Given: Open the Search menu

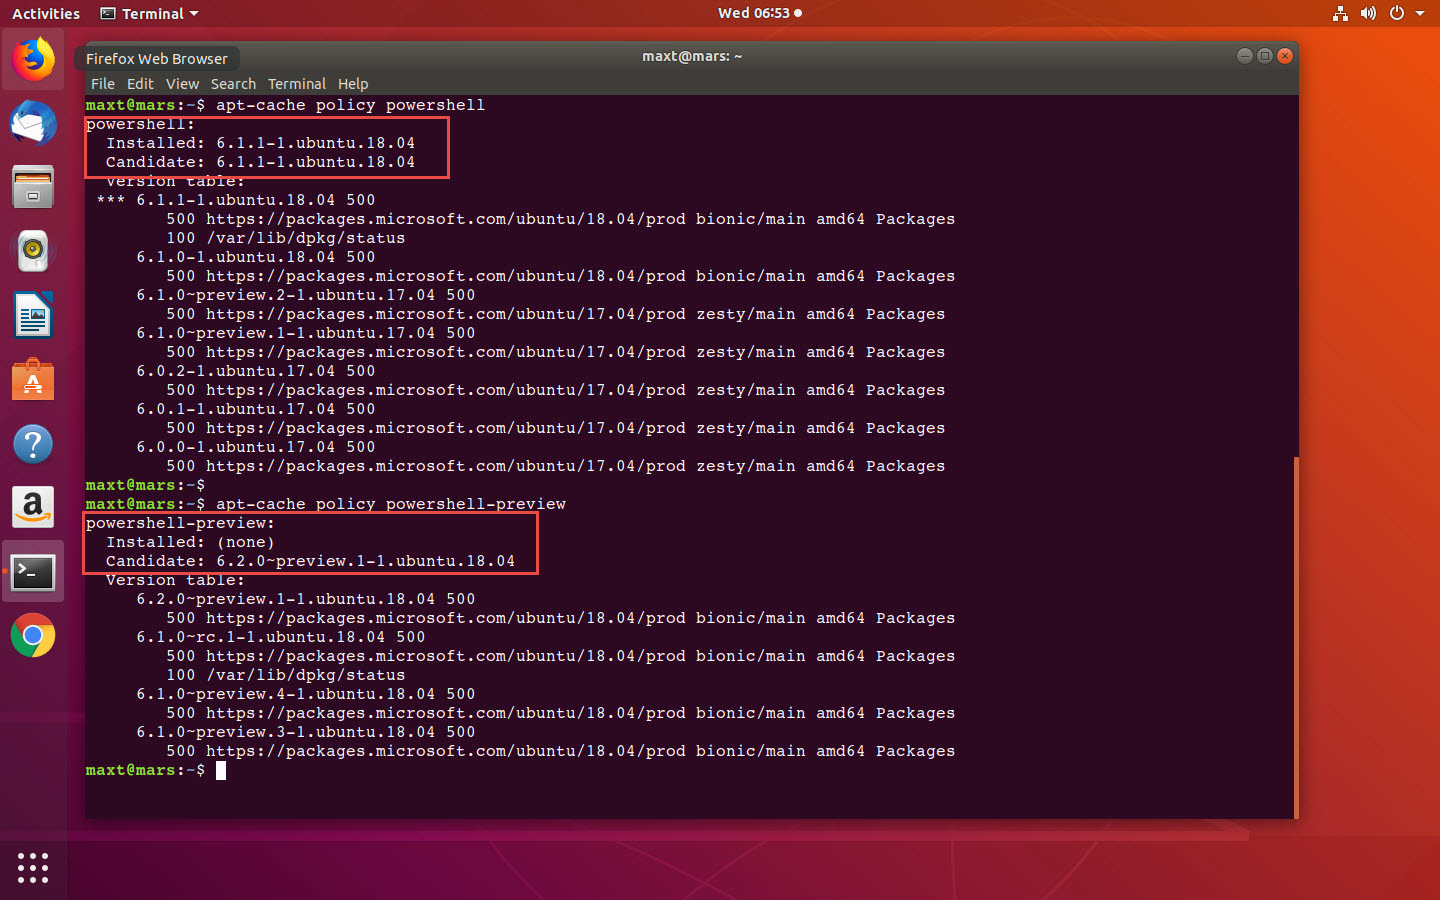Looking at the screenshot, I should pos(233,84).
